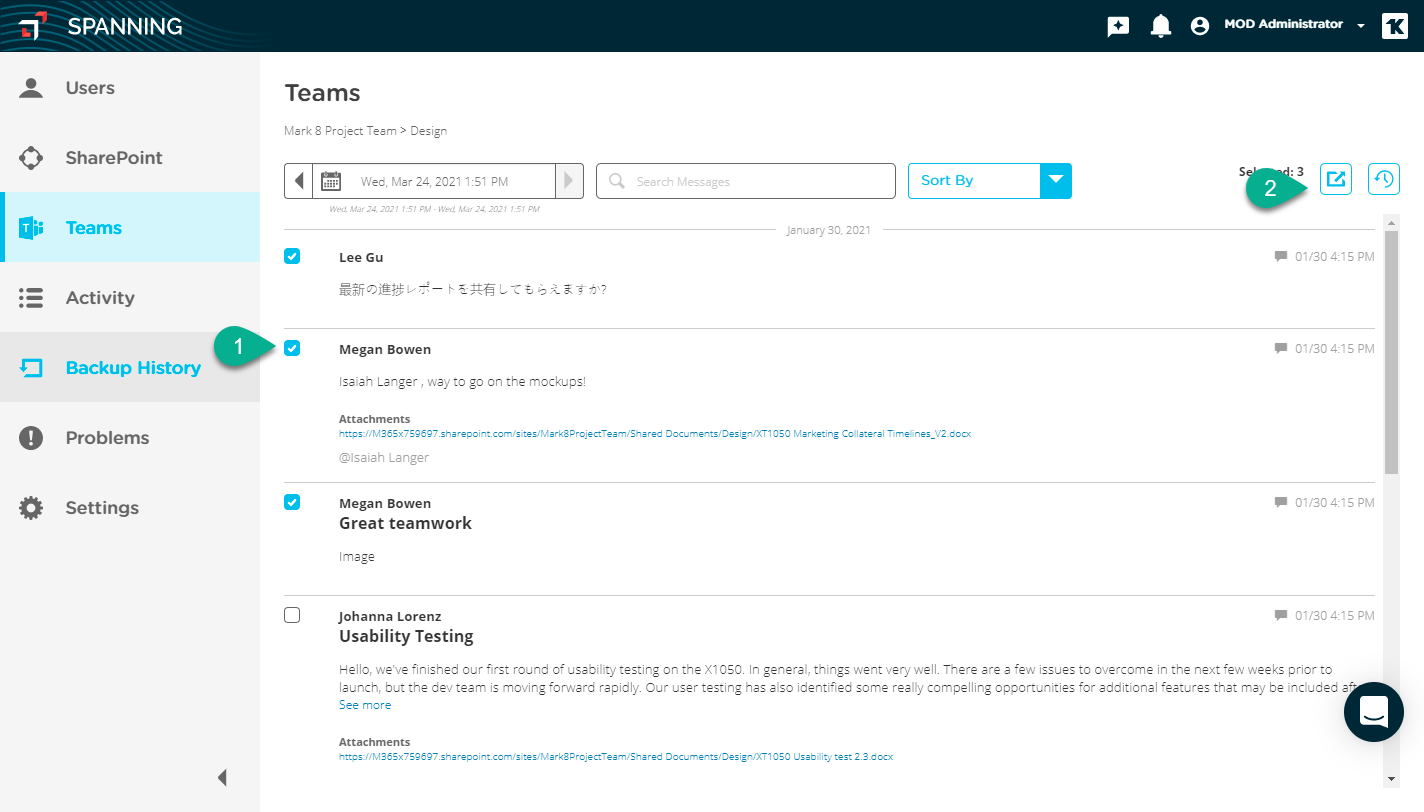
Task: Open the feedback chat-plus icon
Action: [1118, 26]
